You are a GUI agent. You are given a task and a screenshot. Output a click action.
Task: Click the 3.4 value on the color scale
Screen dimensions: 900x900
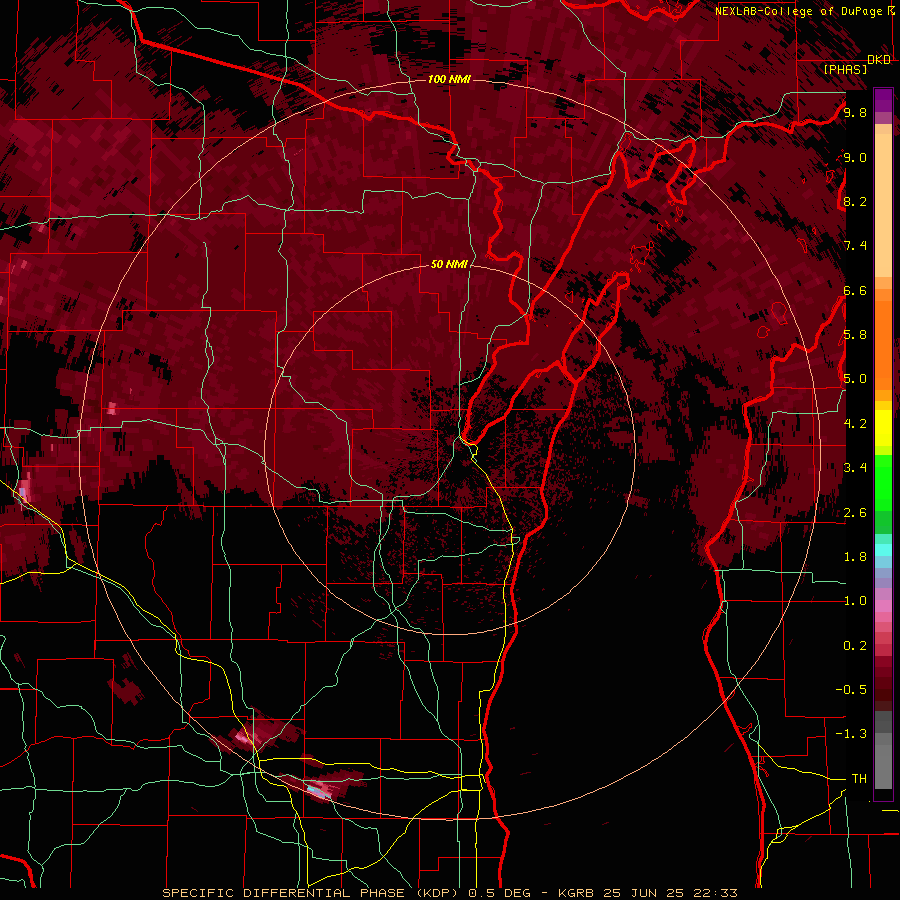pos(855,468)
